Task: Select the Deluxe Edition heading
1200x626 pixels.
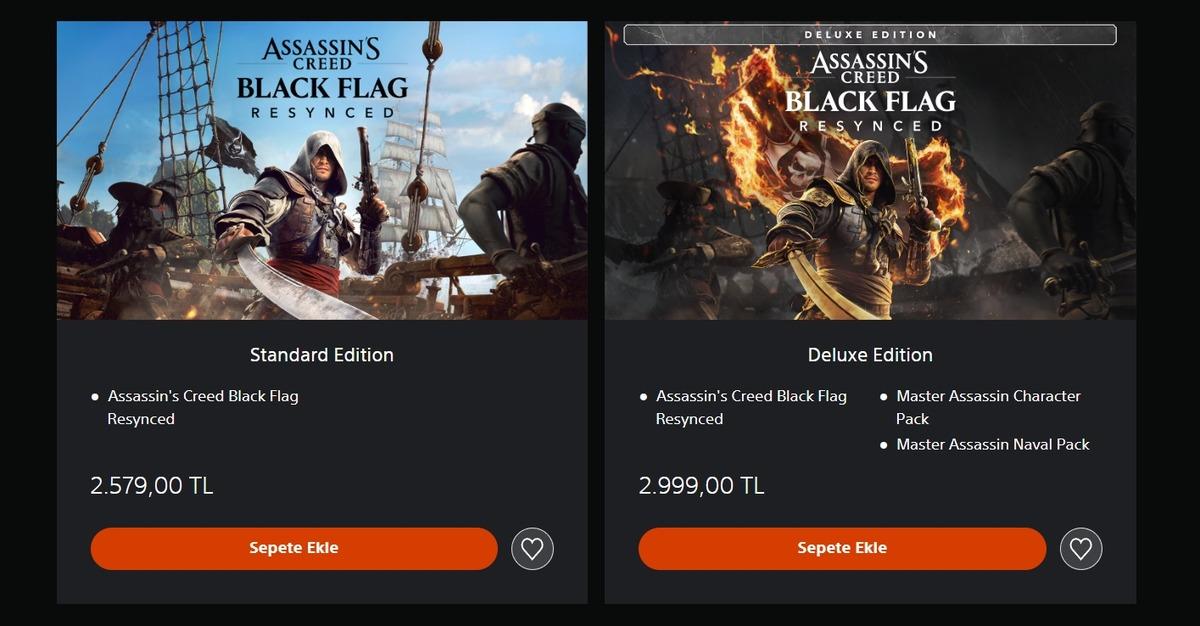Action: (870, 355)
